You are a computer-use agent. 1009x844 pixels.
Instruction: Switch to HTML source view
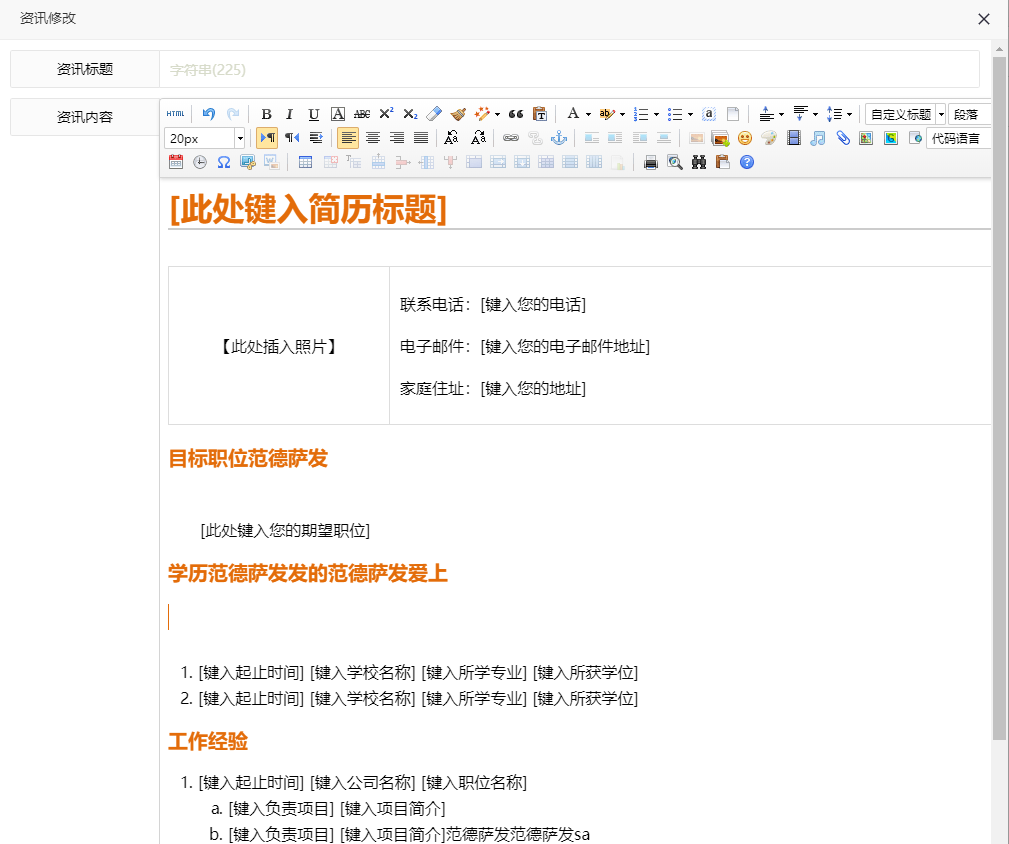175,114
